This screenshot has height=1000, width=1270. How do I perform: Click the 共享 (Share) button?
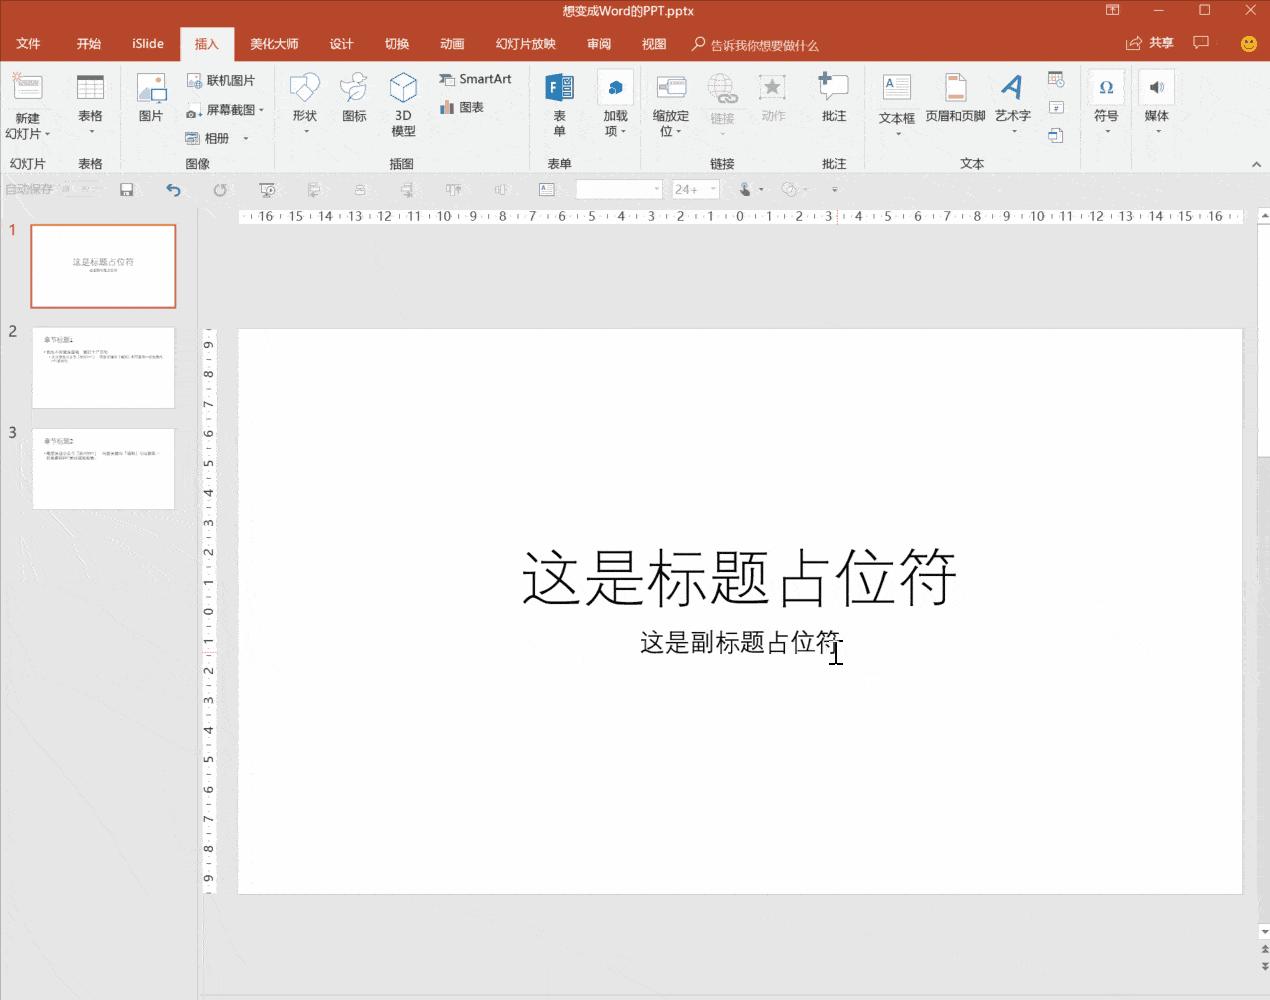(1150, 43)
